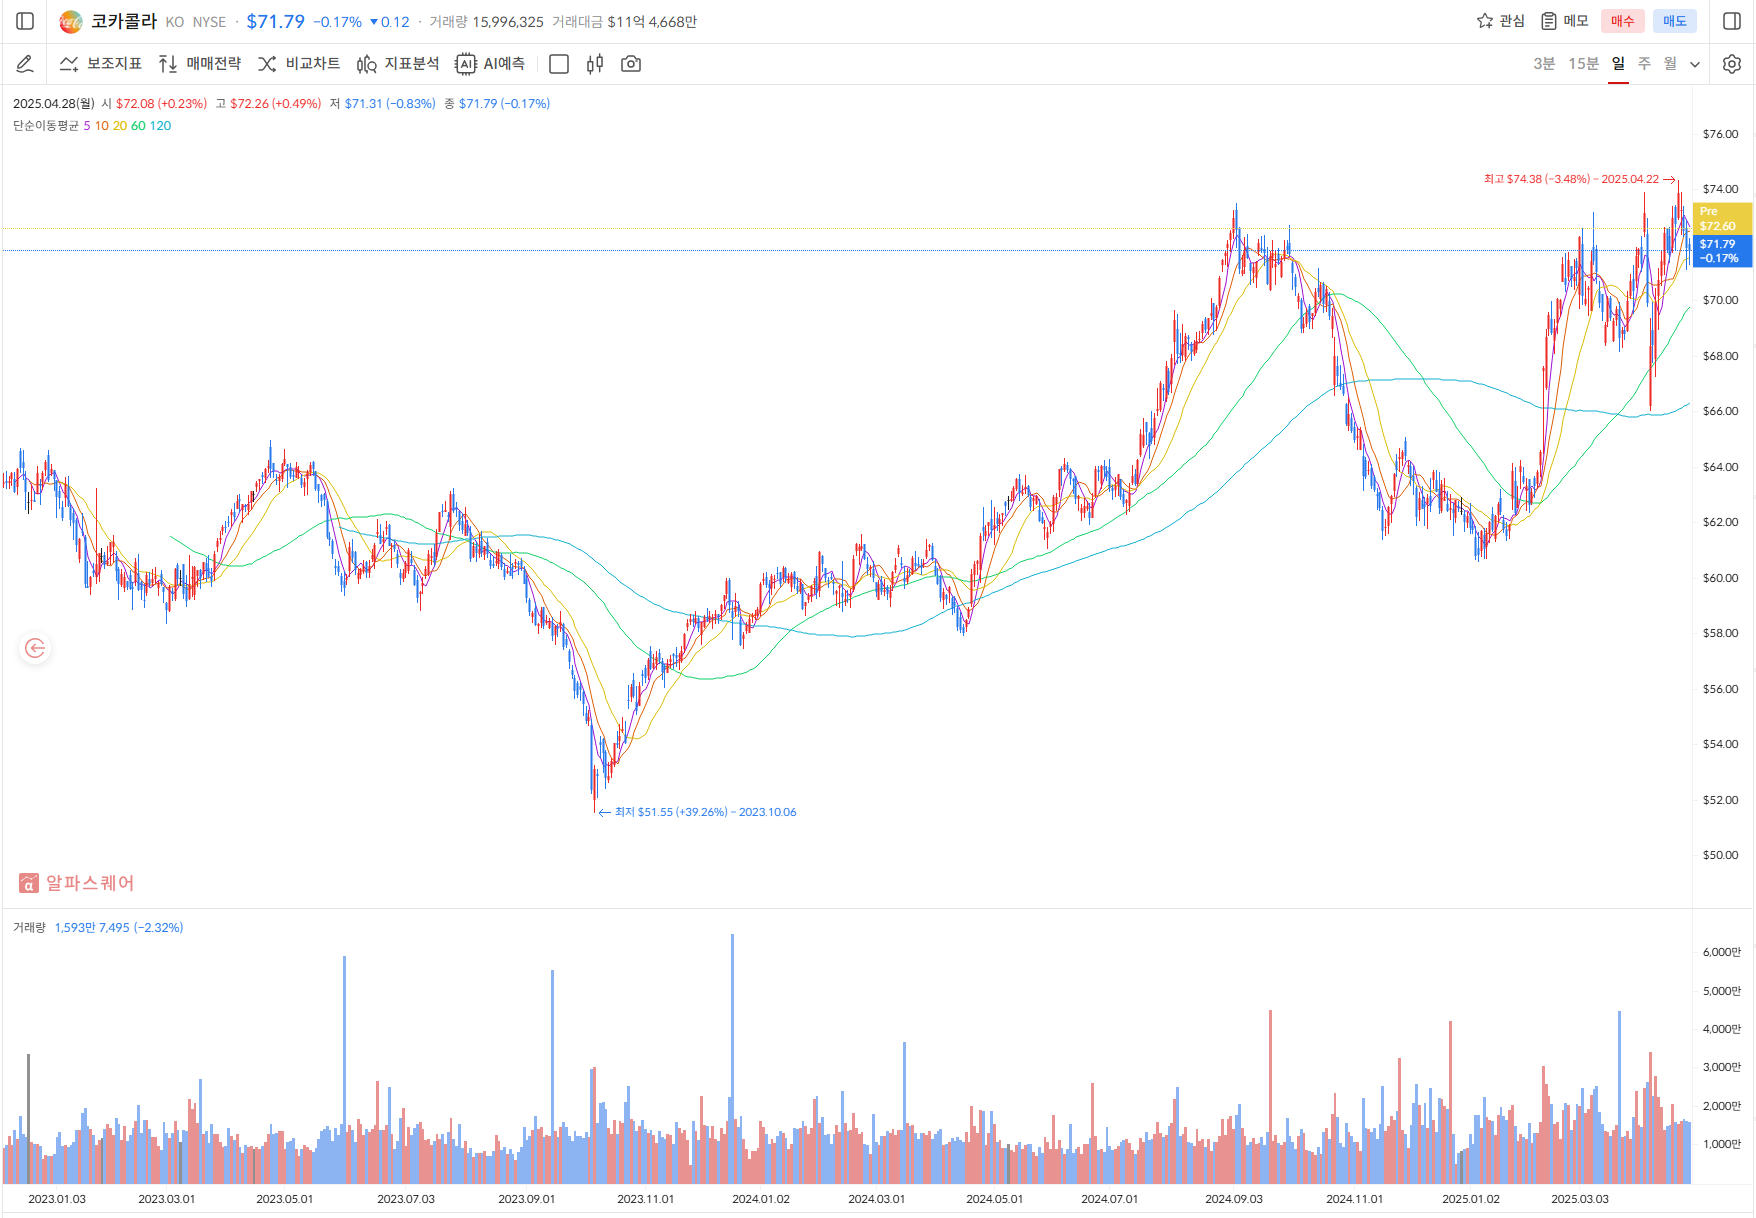The width and height of the screenshot is (1756, 1218).
Task: Toggle 10-day moving average
Action: (102, 126)
